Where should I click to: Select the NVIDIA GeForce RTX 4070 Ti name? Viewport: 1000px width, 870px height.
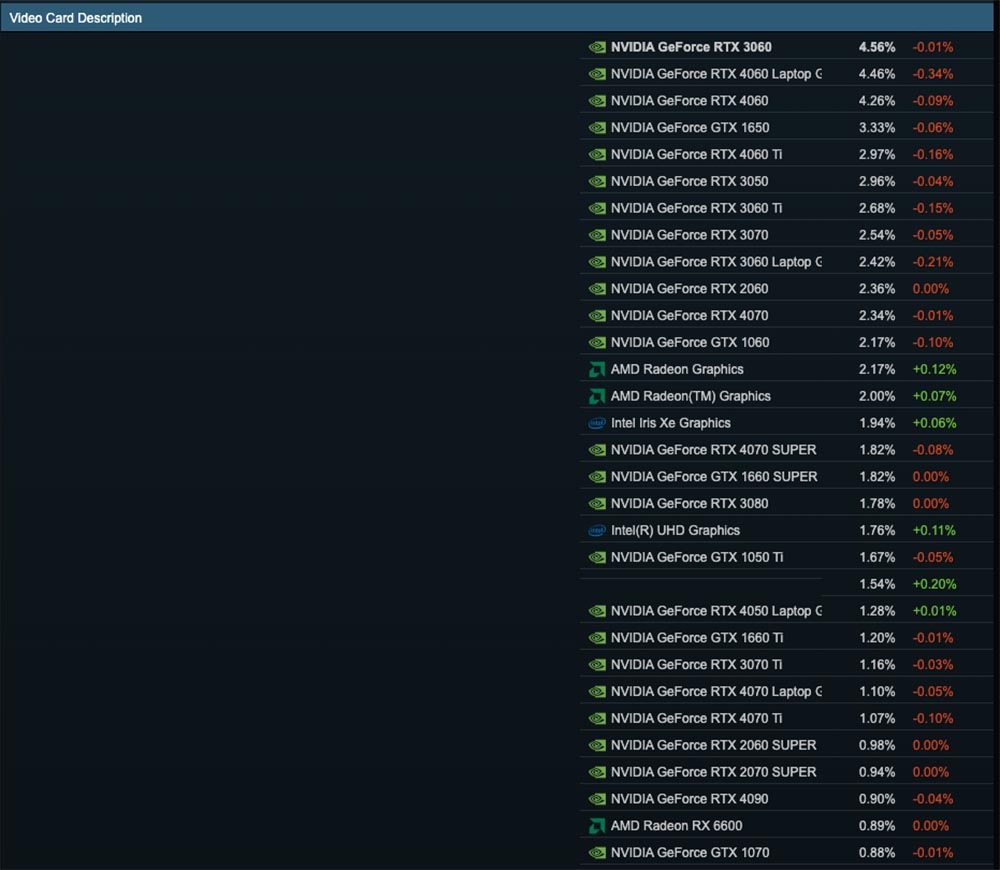(696, 718)
